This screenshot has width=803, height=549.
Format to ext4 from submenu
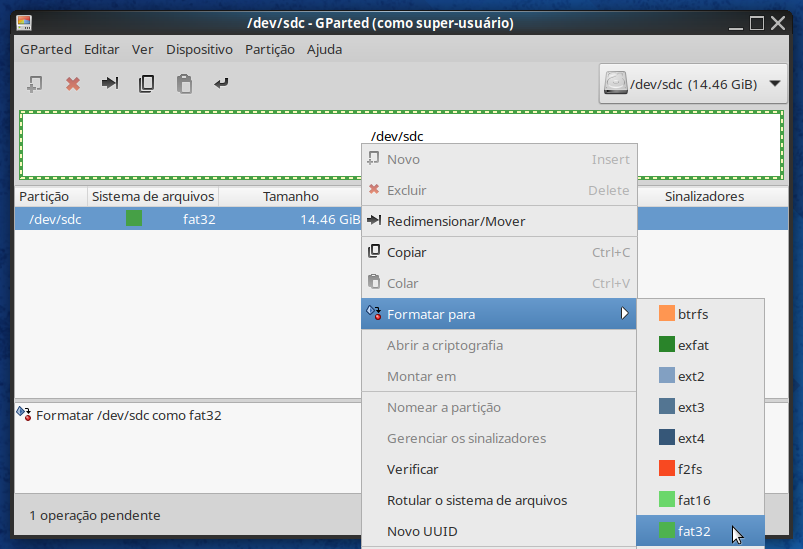pos(701,438)
